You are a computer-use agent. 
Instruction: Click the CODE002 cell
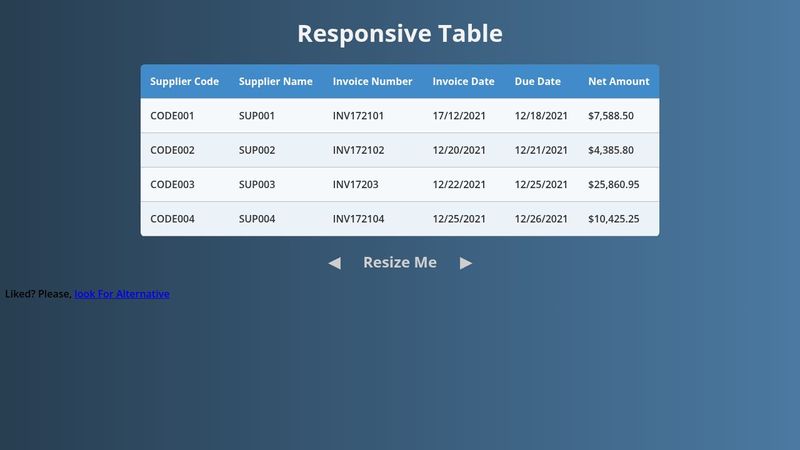[172, 150]
